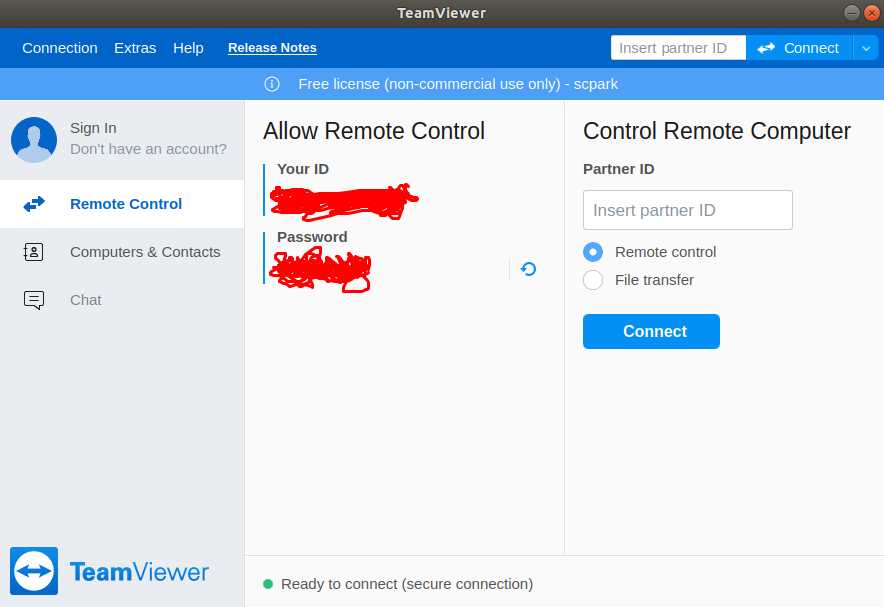The image size is (884, 607).
Task: Select the Remote control radio option
Action: [x=593, y=252]
